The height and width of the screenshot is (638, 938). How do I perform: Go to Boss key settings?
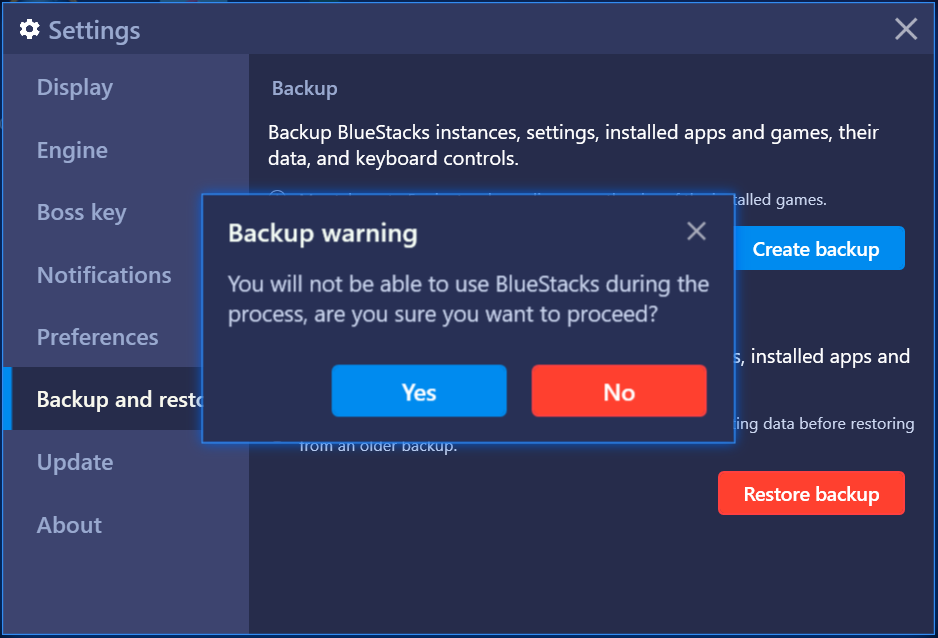(81, 212)
